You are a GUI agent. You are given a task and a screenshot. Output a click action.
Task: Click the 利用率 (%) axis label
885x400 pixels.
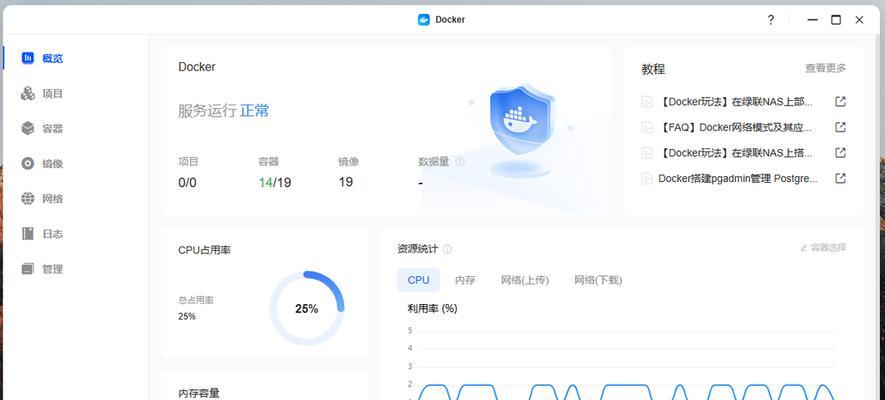pyautogui.click(x=432, y=309)
